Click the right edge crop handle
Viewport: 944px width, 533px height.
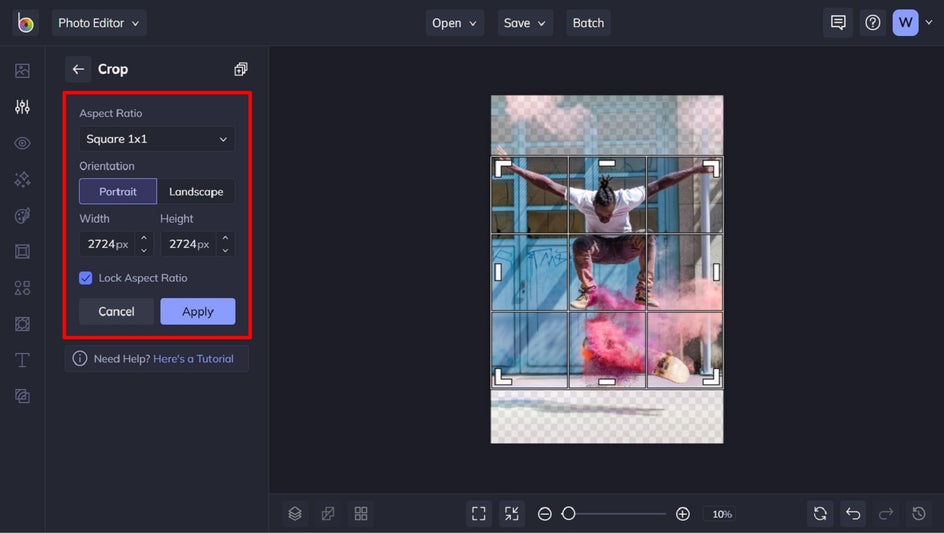(x=716, y=272)
